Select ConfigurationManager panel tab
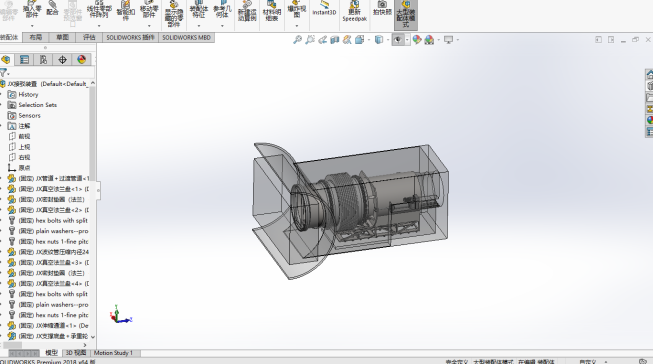The width and height of the screenshot is (653, 364). pyautogui.click(x=43, y=60)
